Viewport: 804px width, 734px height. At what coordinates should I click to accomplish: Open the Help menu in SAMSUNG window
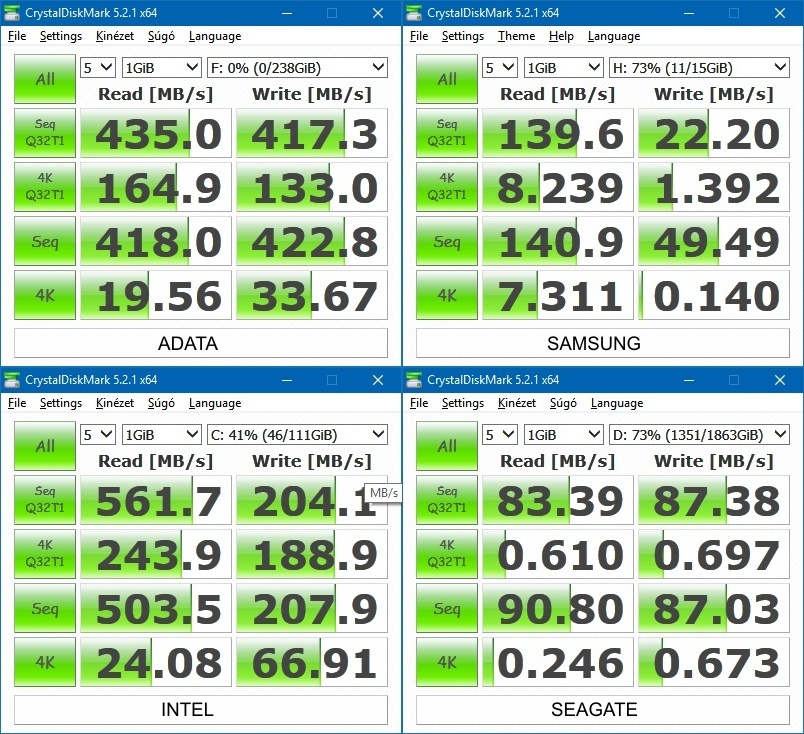[x=561, y=36]
